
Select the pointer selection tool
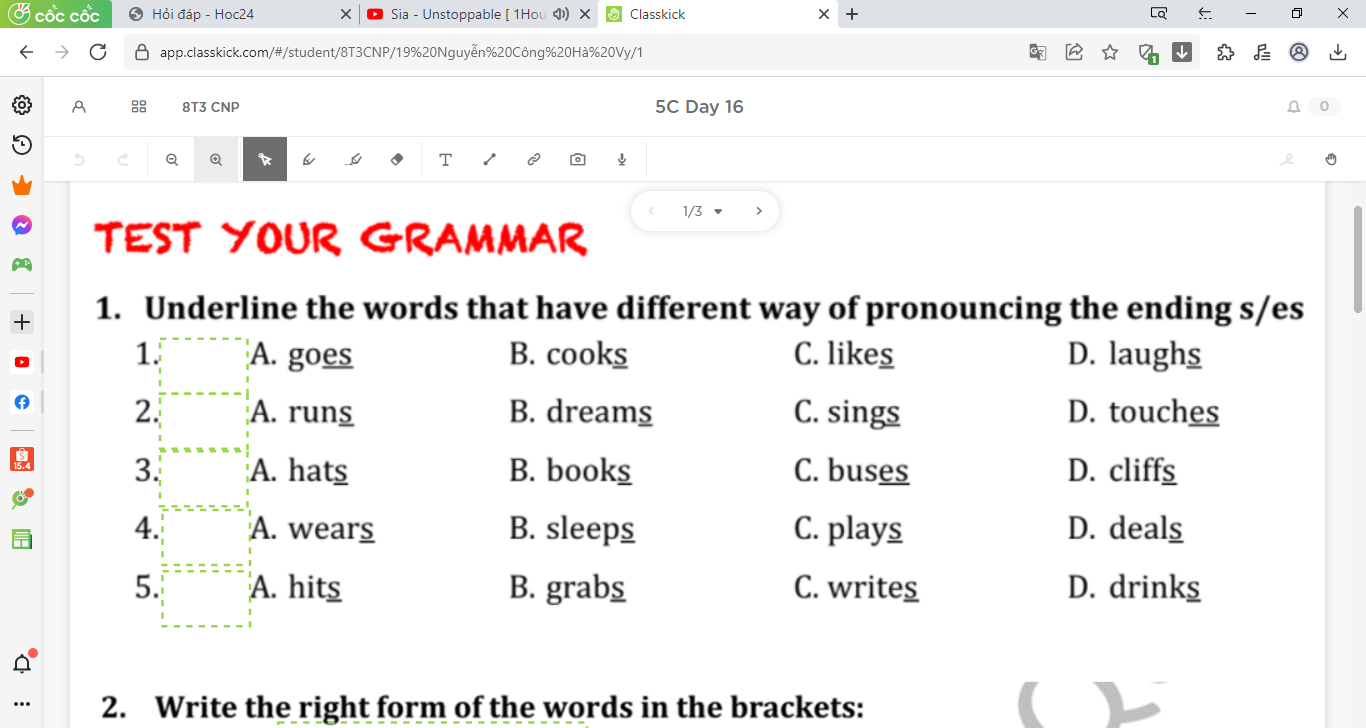point(265,159)
